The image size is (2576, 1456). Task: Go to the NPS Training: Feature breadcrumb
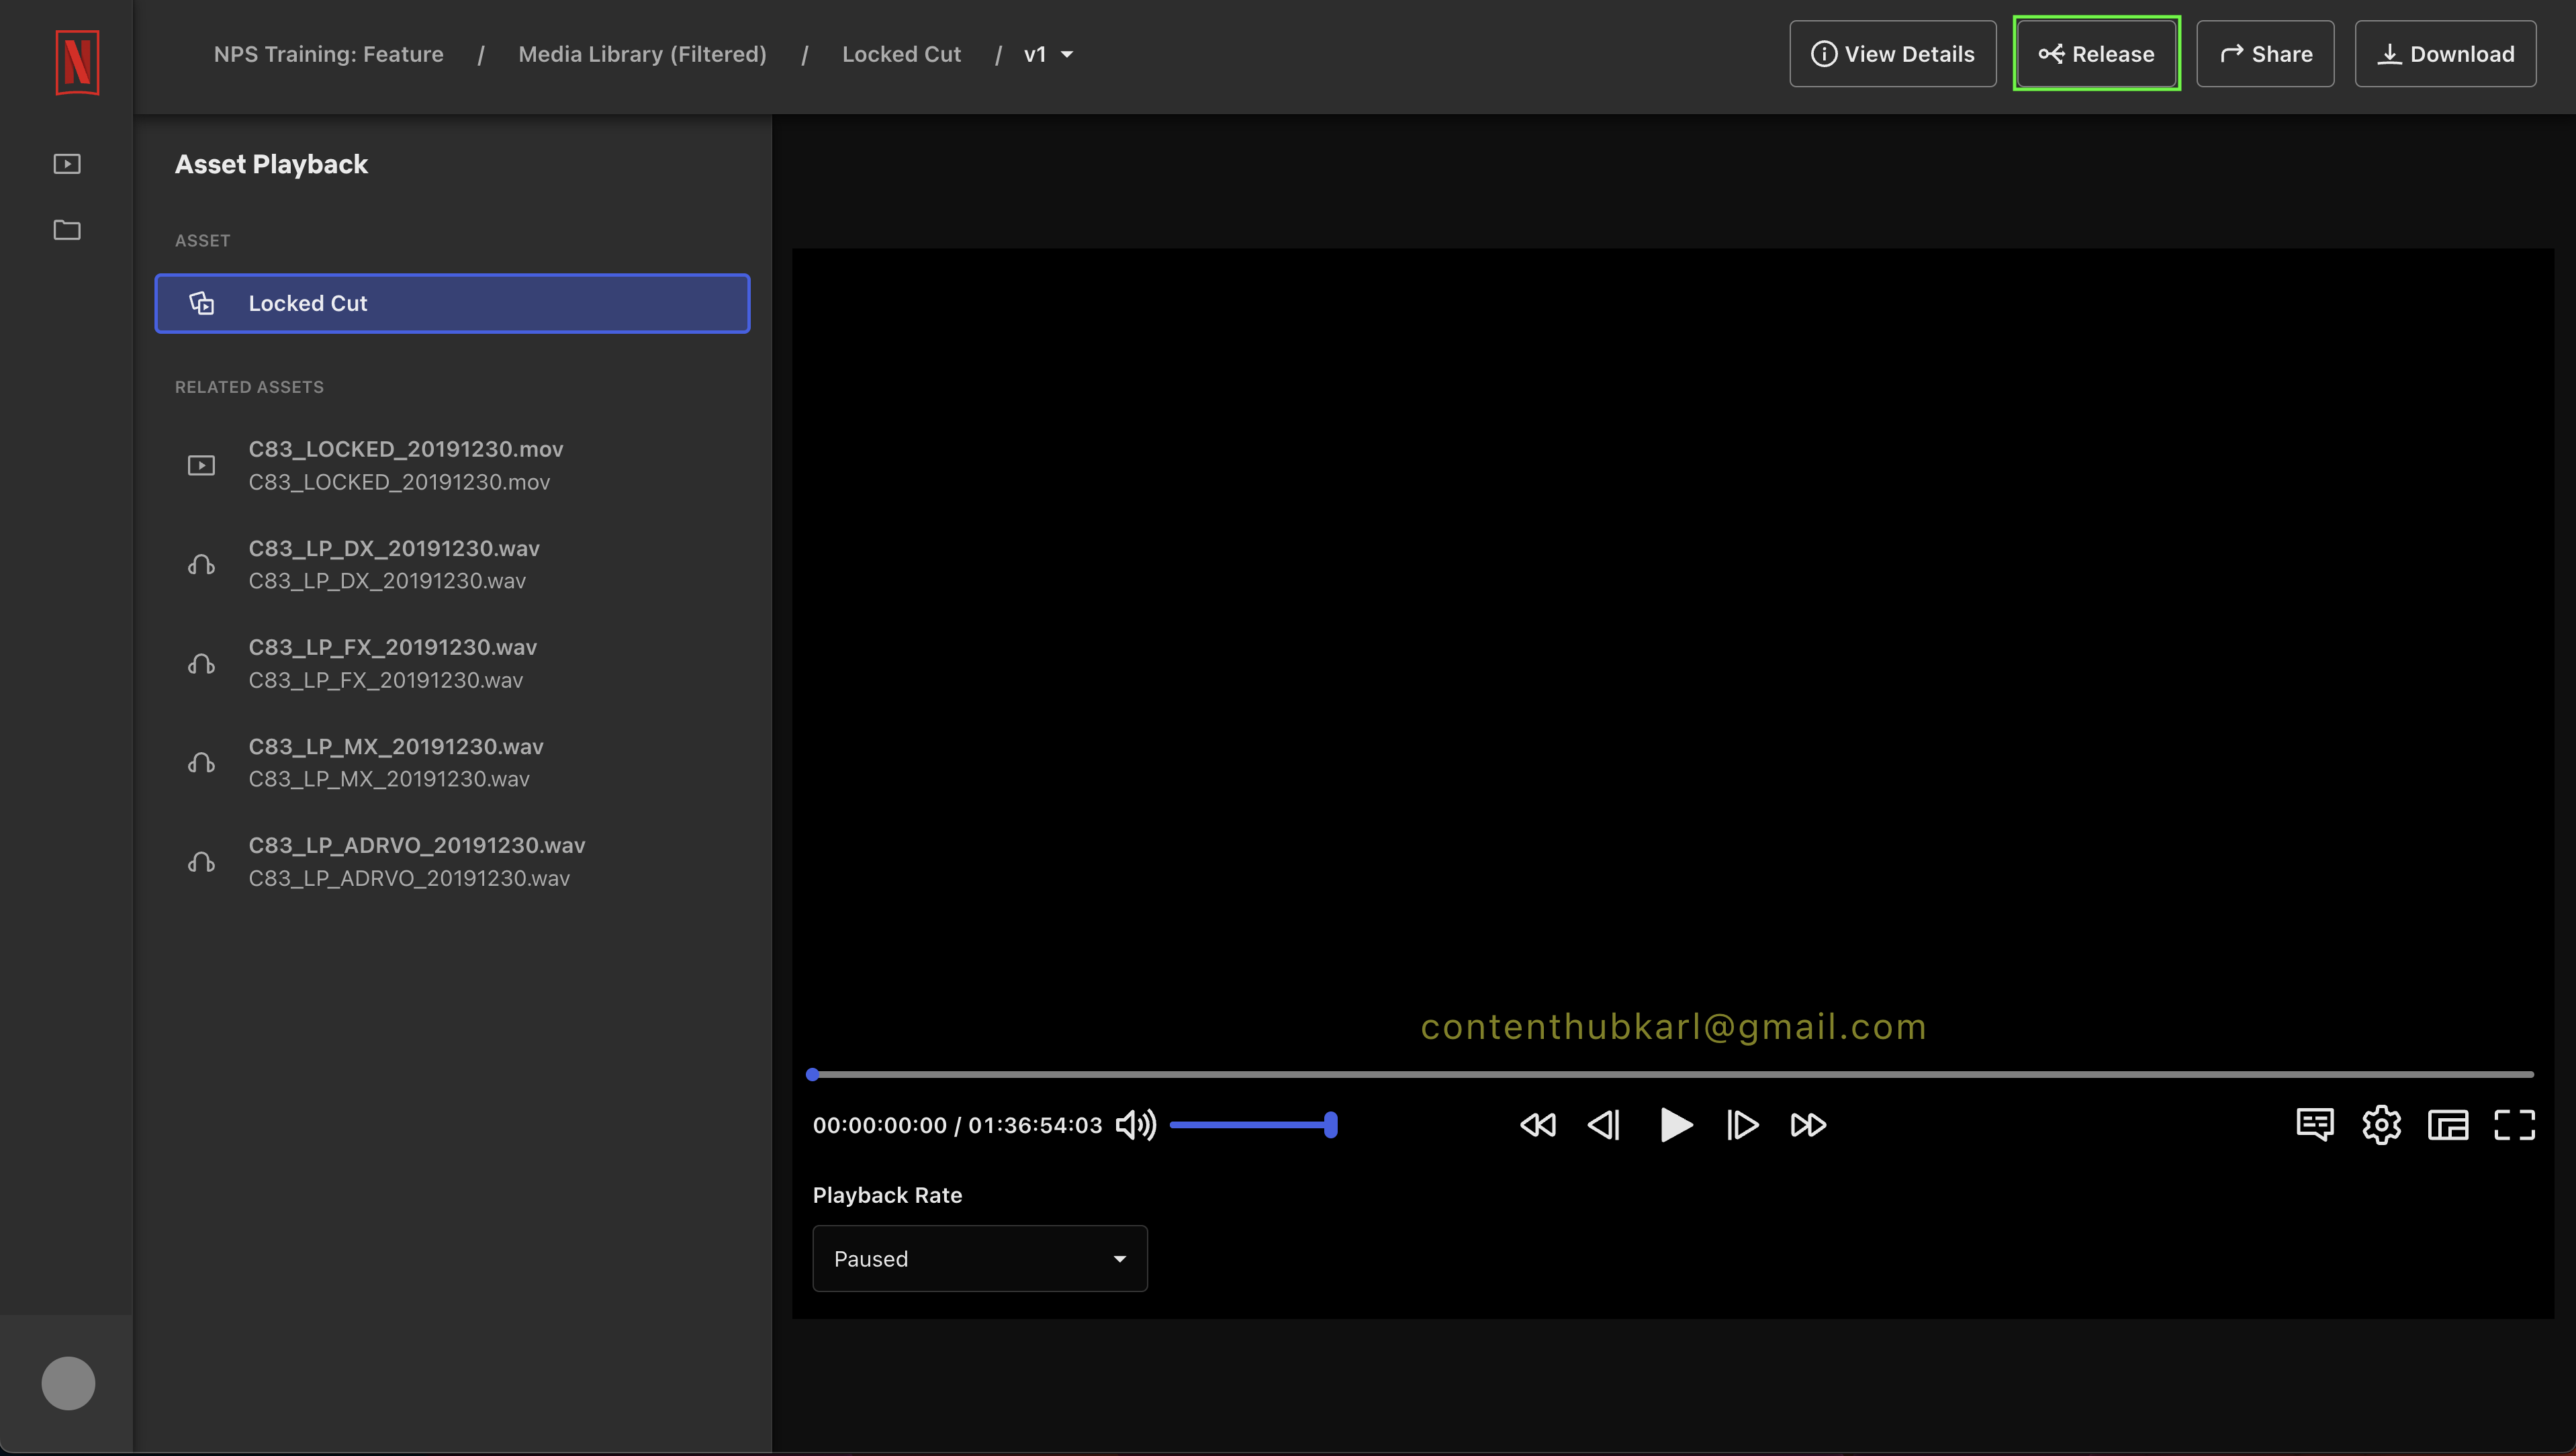coord(329,54)
